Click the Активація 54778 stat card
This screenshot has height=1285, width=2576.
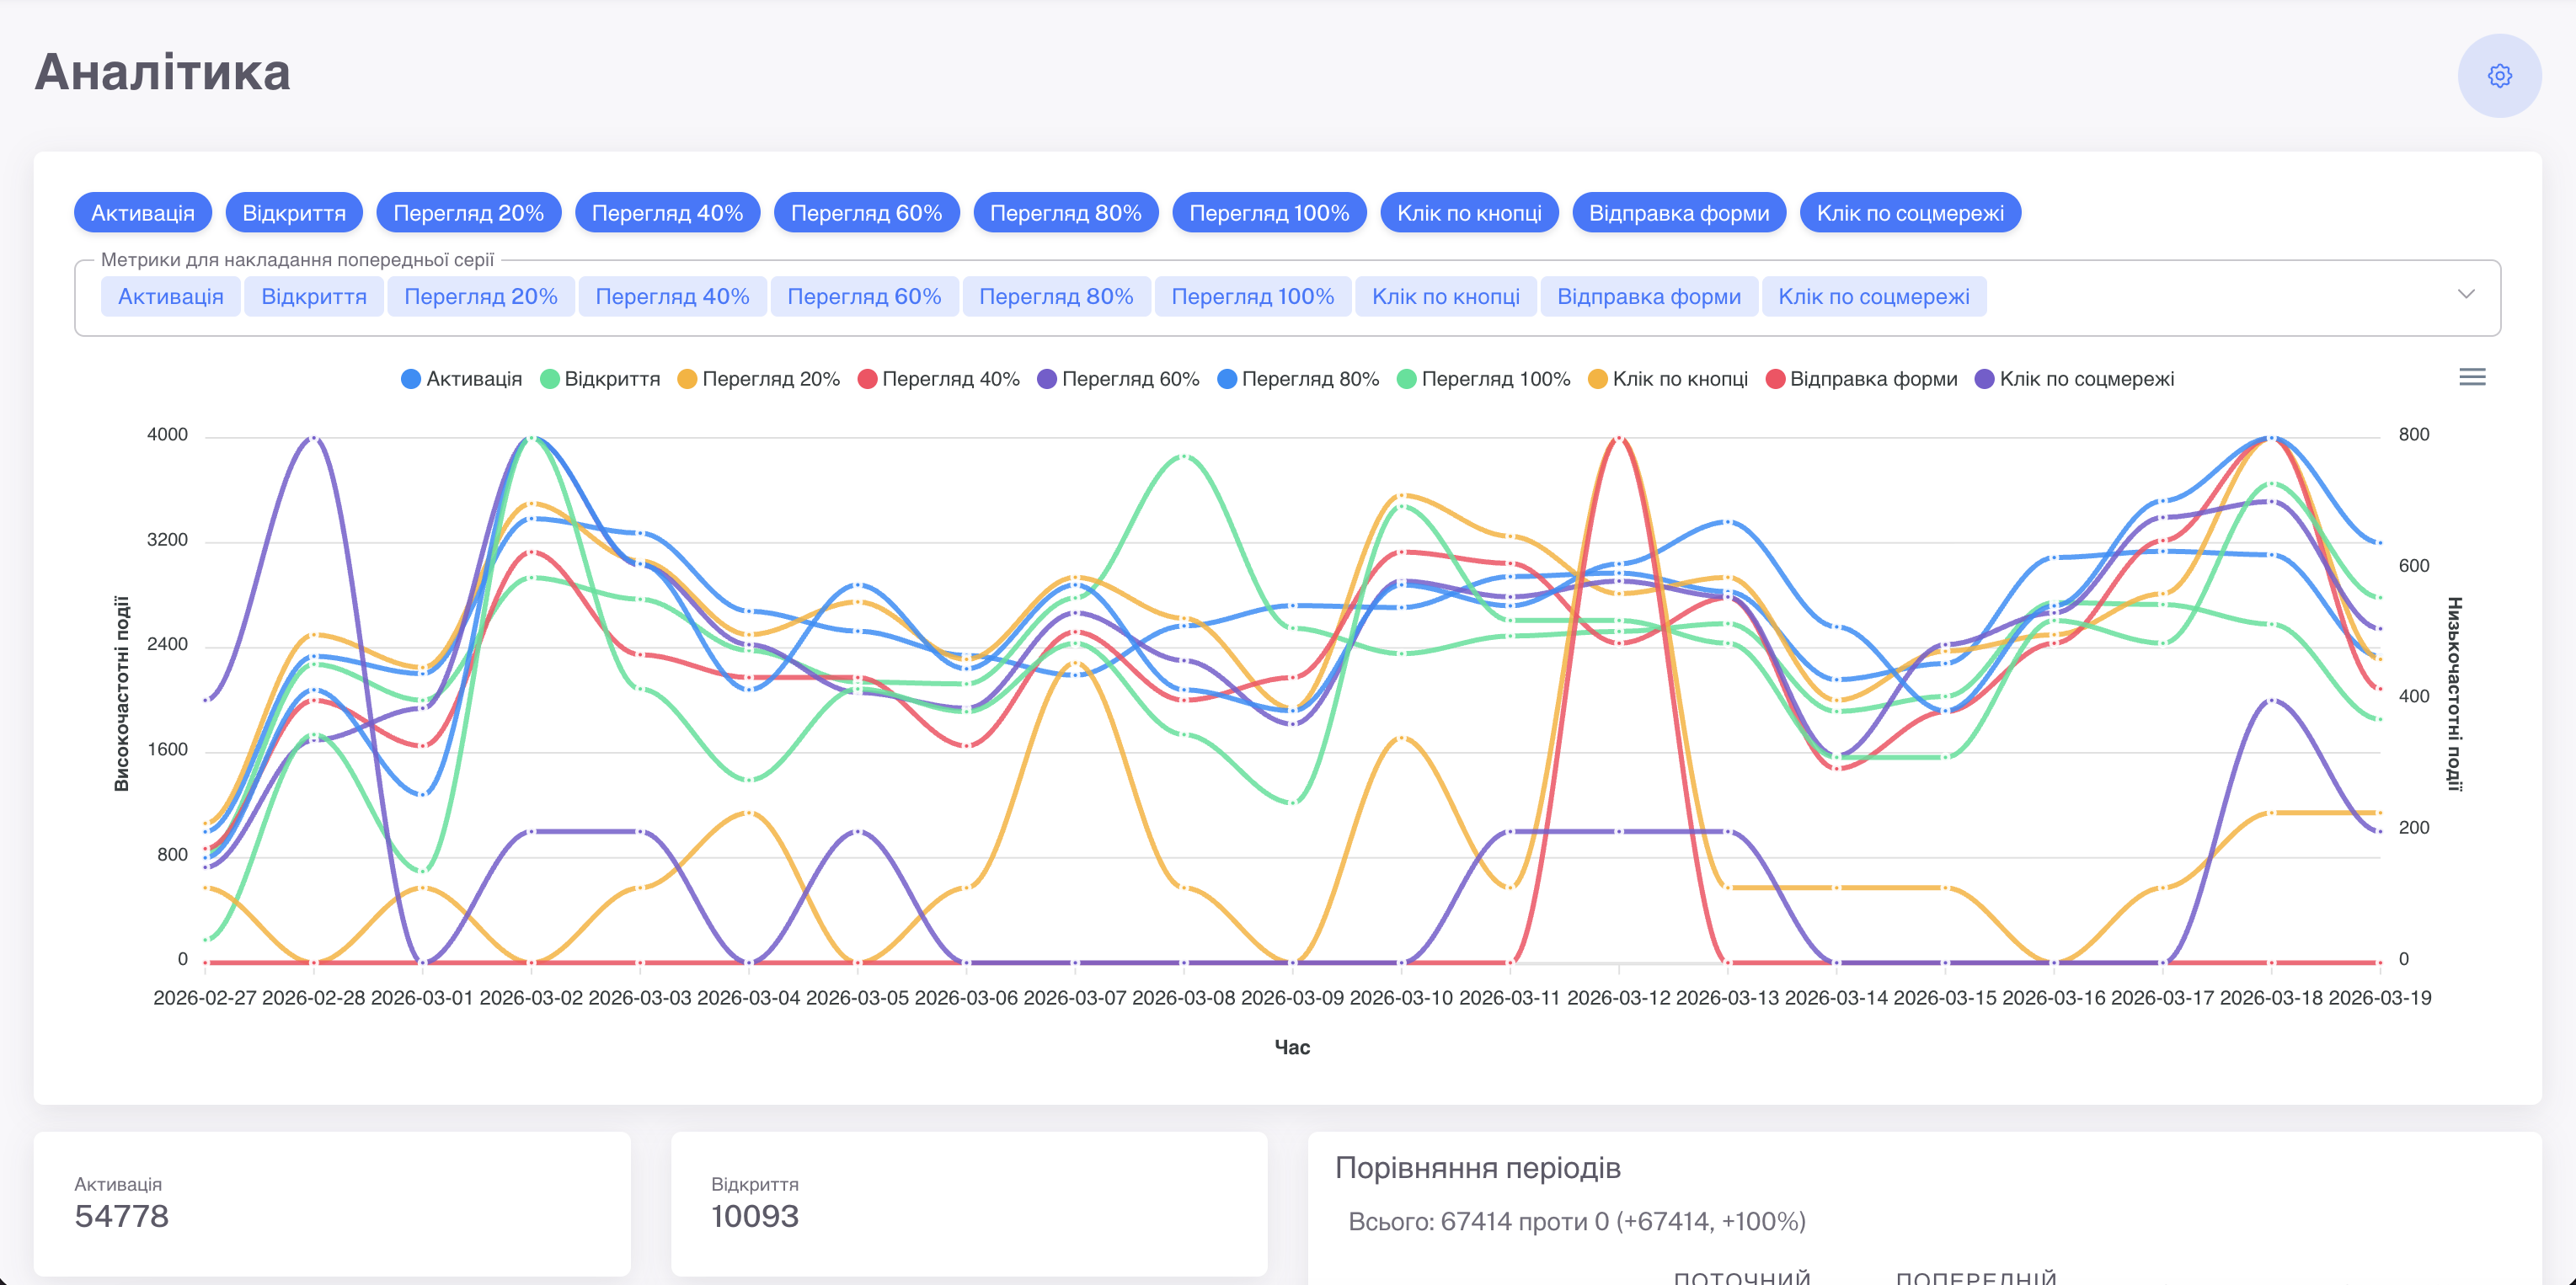point(332,1204)
